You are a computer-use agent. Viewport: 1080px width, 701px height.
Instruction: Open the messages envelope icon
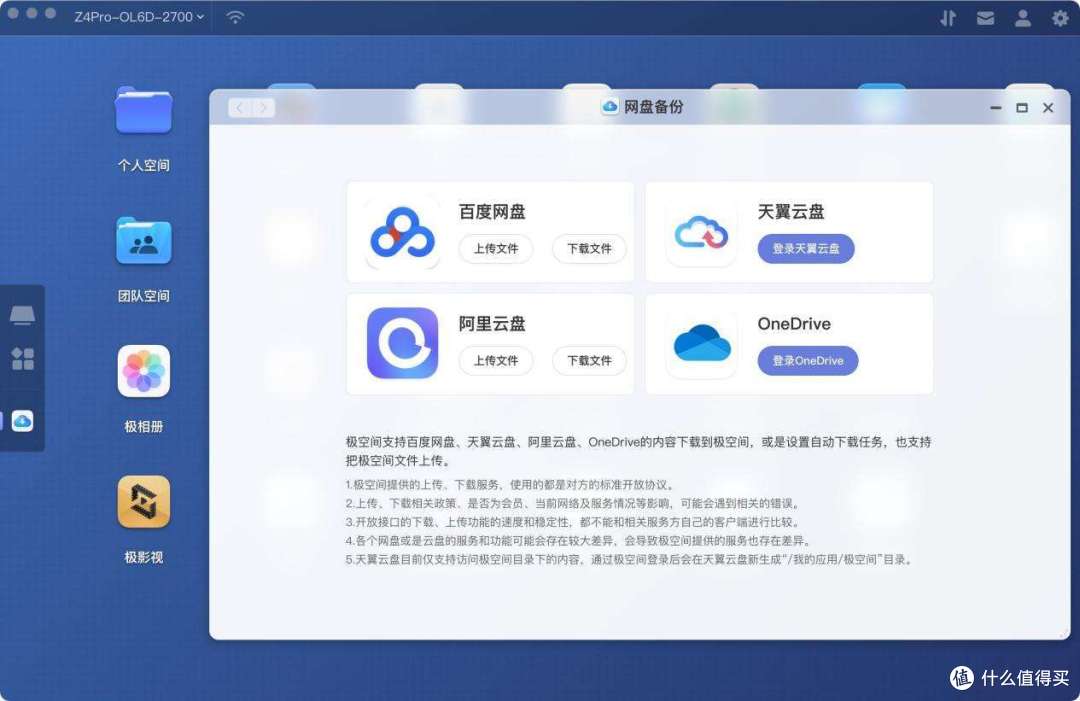(x=986, y=18)
